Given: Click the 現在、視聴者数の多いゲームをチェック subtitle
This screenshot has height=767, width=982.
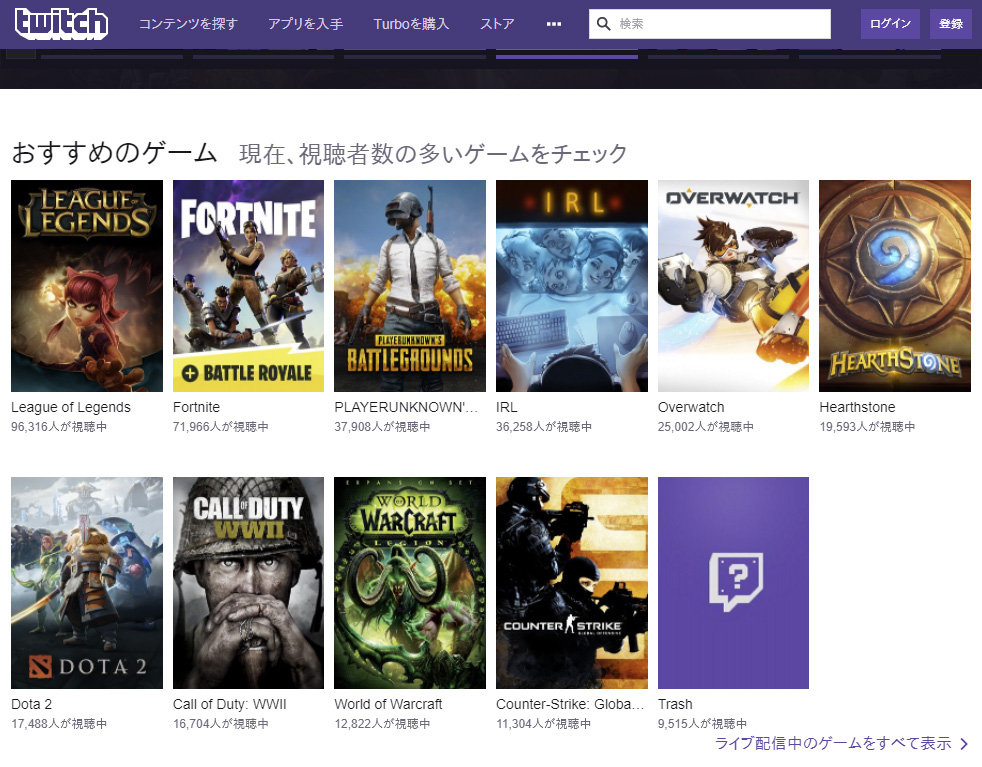Looking at the screenshot, I should (433, 154).
